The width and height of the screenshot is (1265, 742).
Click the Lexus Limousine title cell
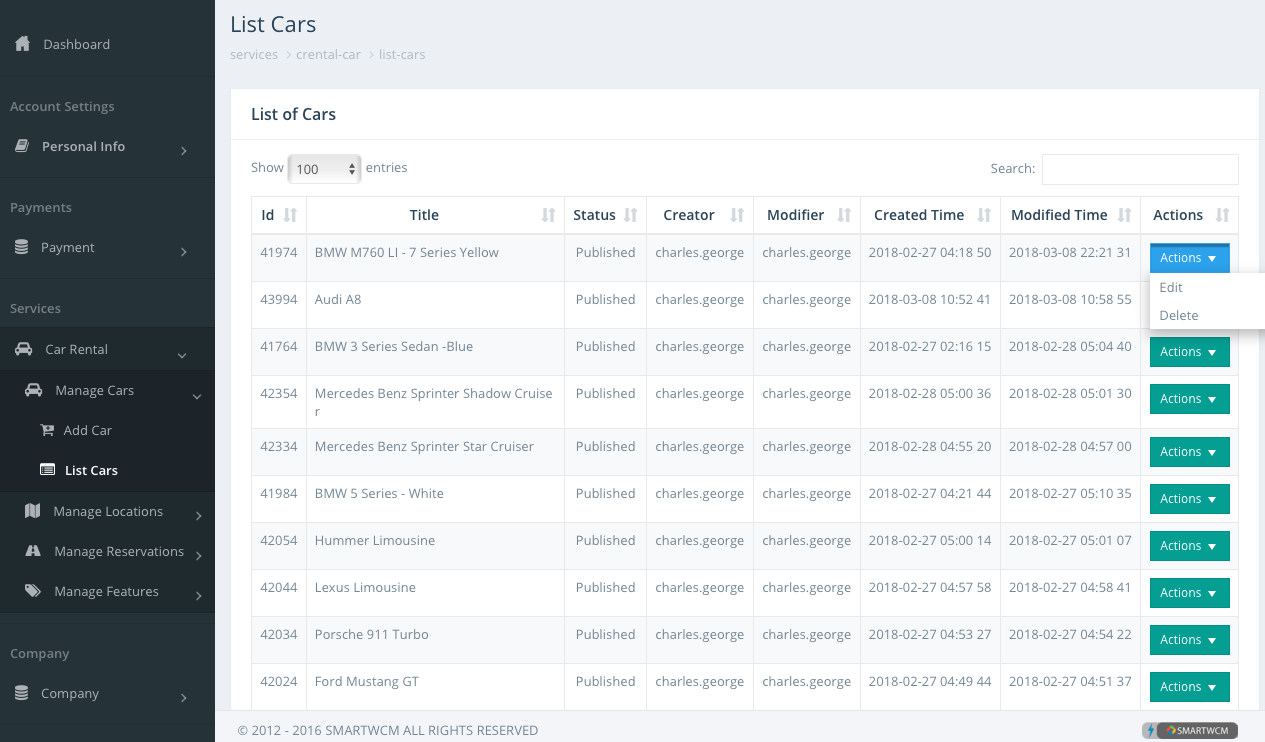click(436, 593)
